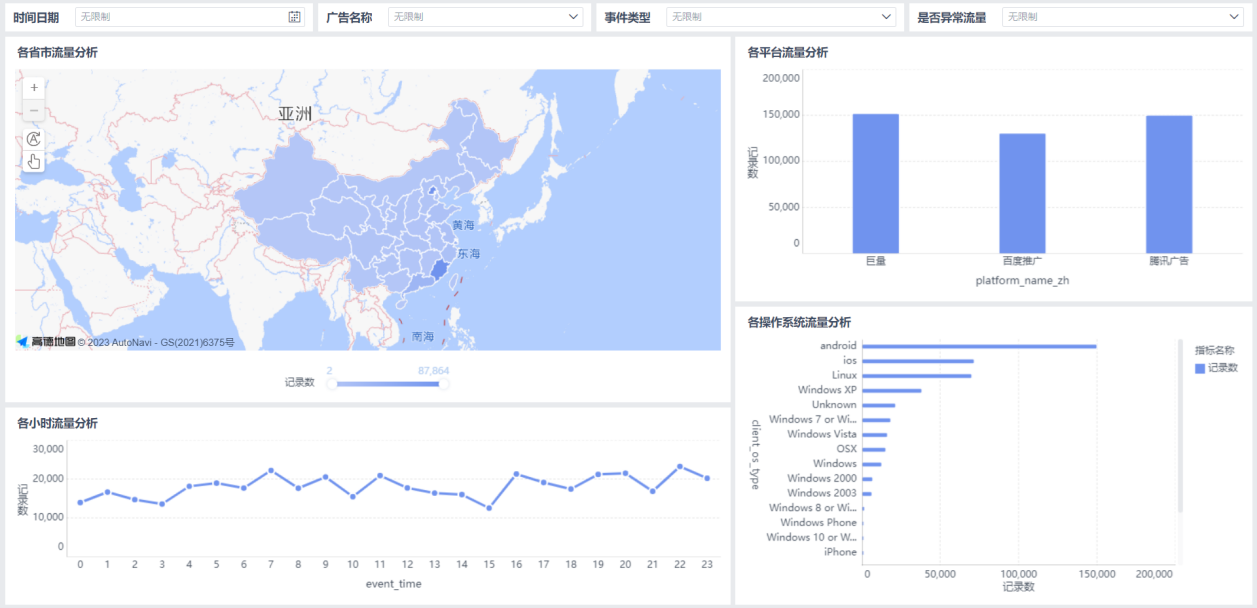Click the 时间日期 date input field
Viewport: 1257px width, 608px height.
pyautogui.click(x=189, y=17)
